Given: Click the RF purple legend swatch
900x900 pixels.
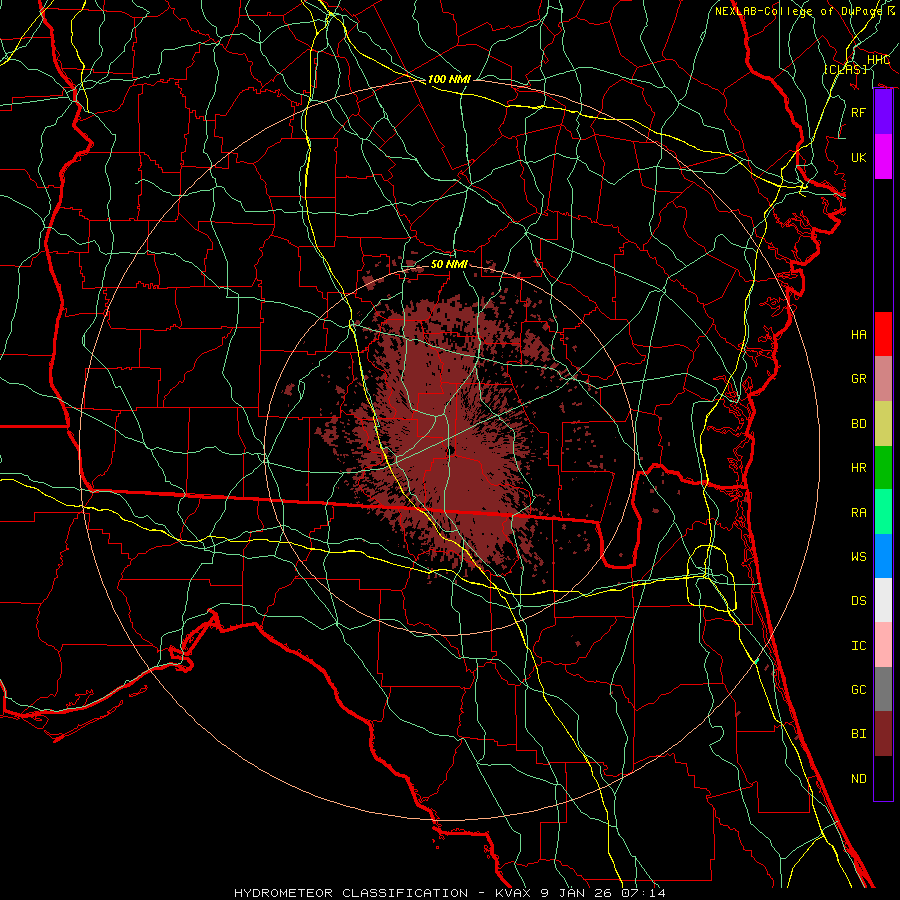Looking at the screenshot, I should 883,112.
